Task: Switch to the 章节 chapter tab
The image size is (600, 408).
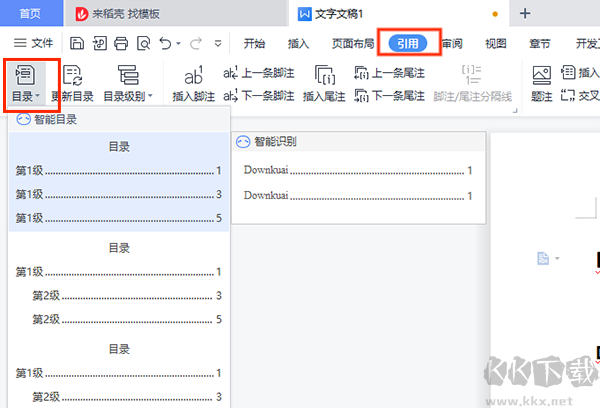Action: point(540,44)
